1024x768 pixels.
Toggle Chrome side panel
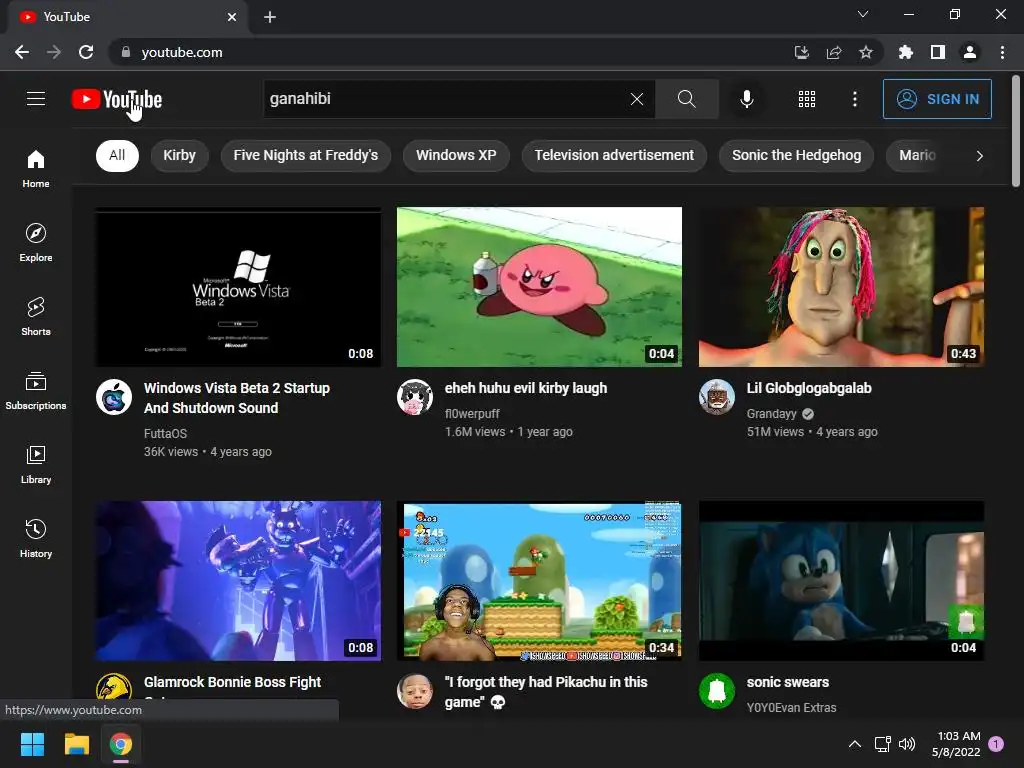point(938,52)
